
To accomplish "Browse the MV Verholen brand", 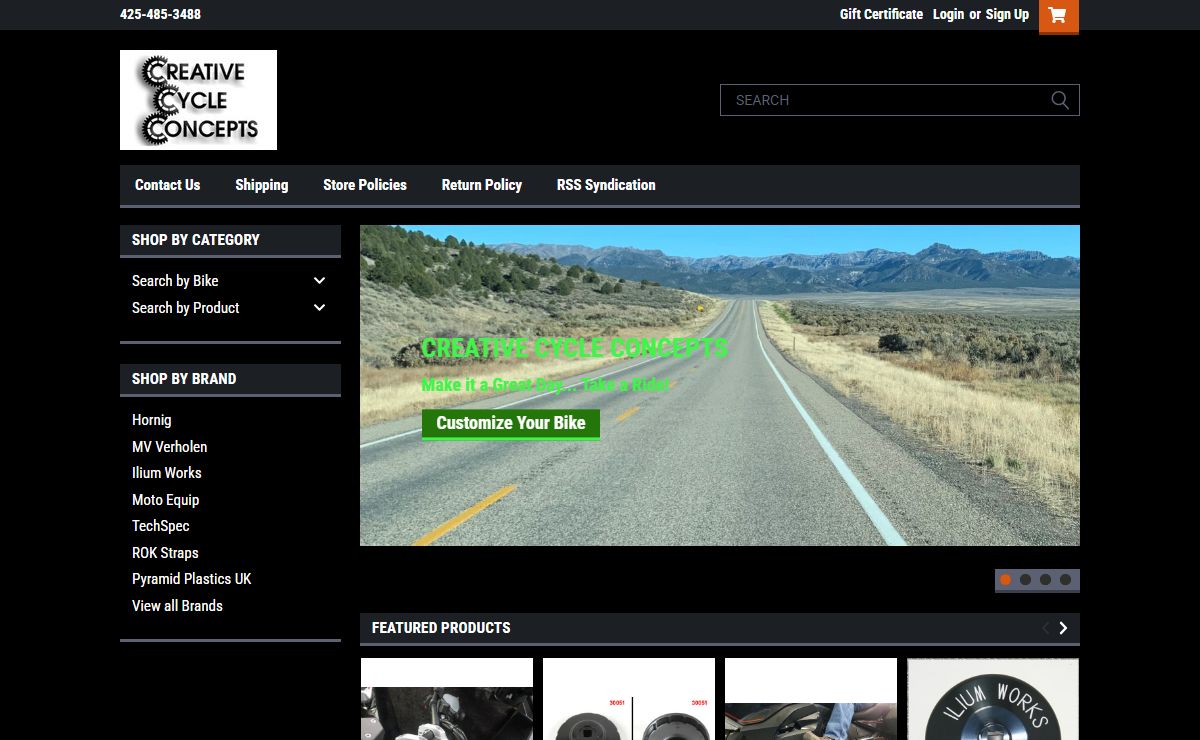I will (170, 447).
